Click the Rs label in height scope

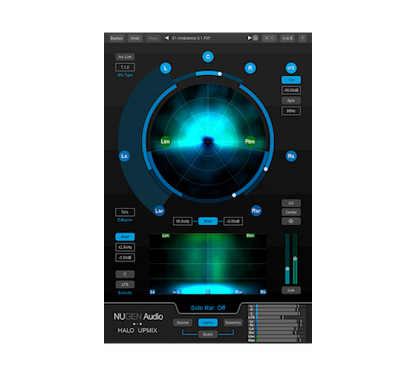point(263,292)
